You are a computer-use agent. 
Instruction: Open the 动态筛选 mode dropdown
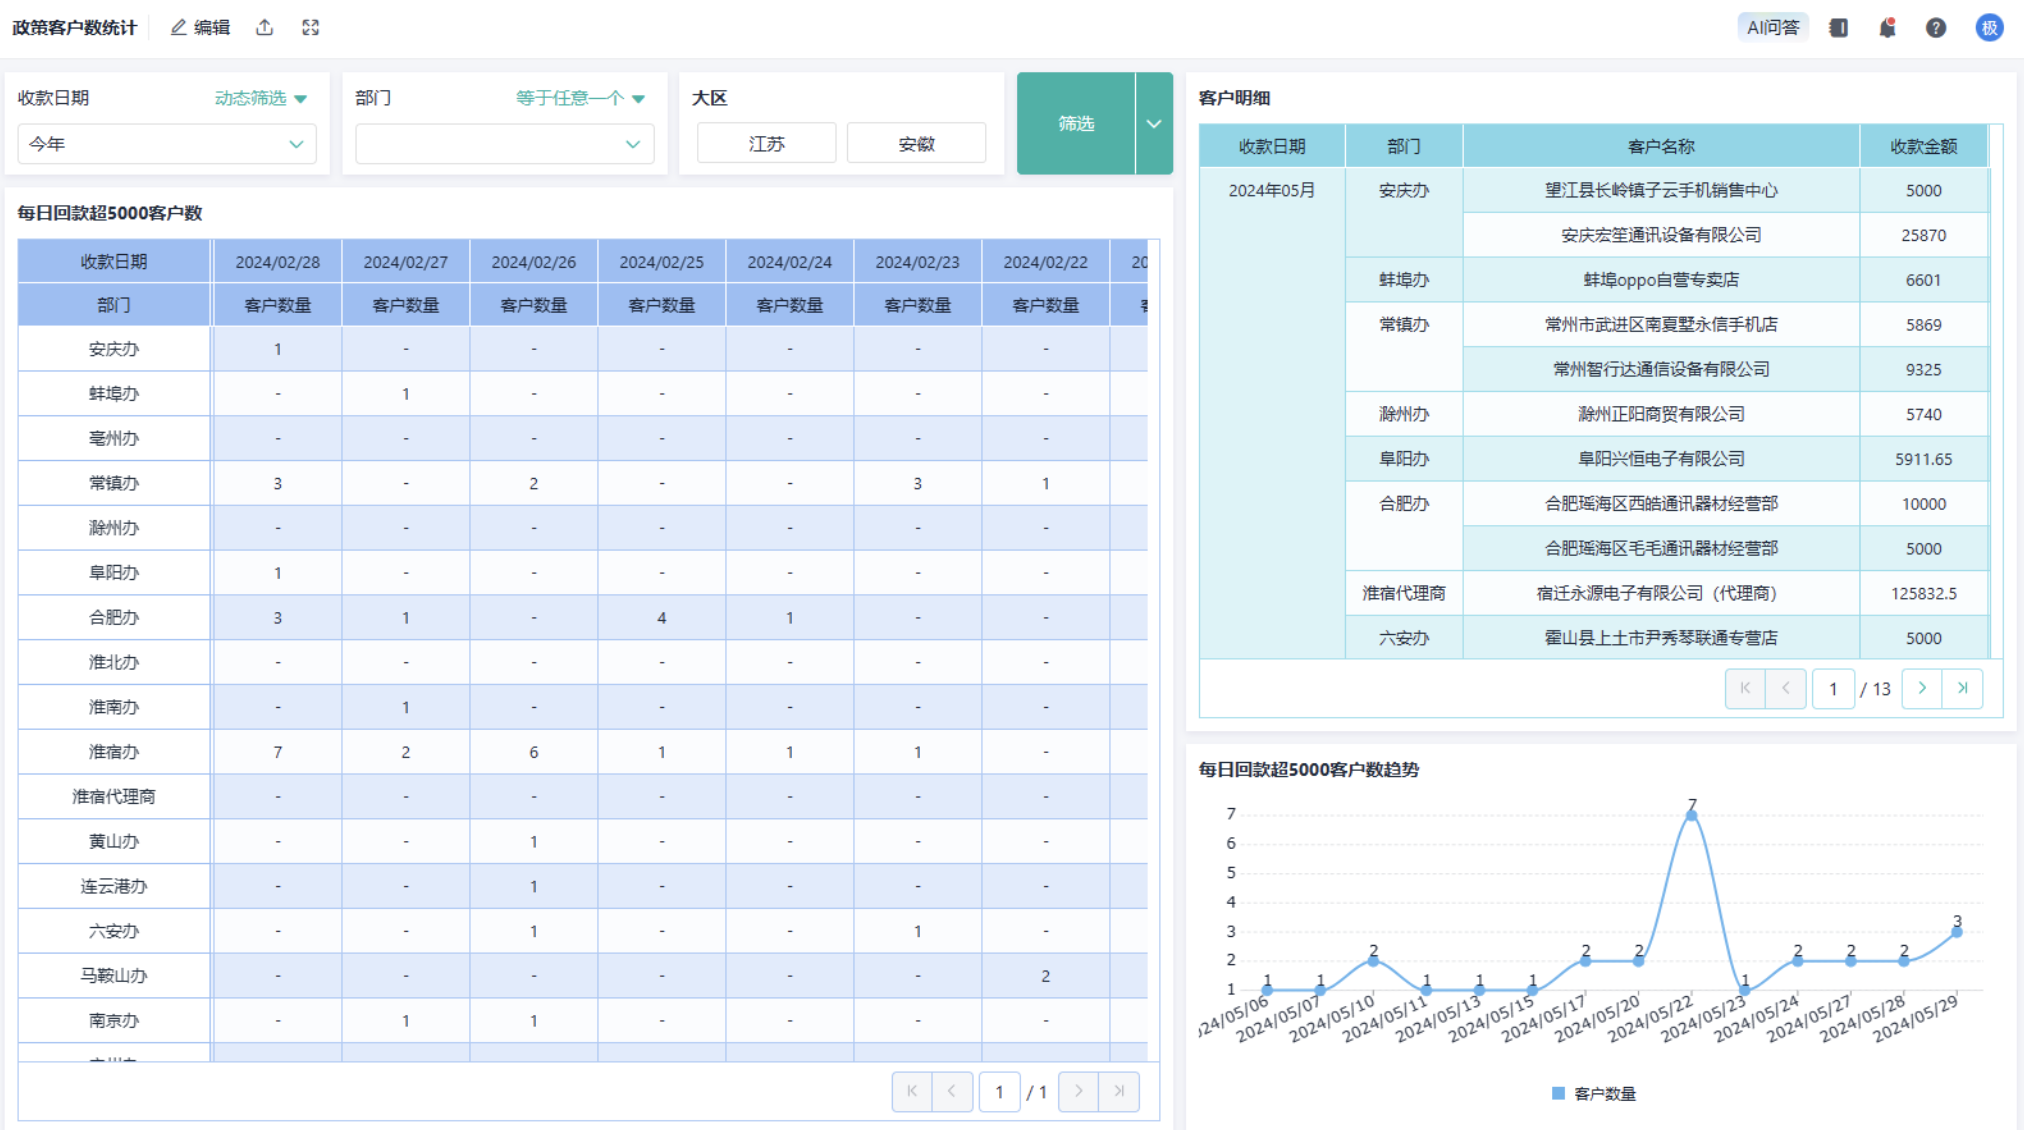[260, 98]
